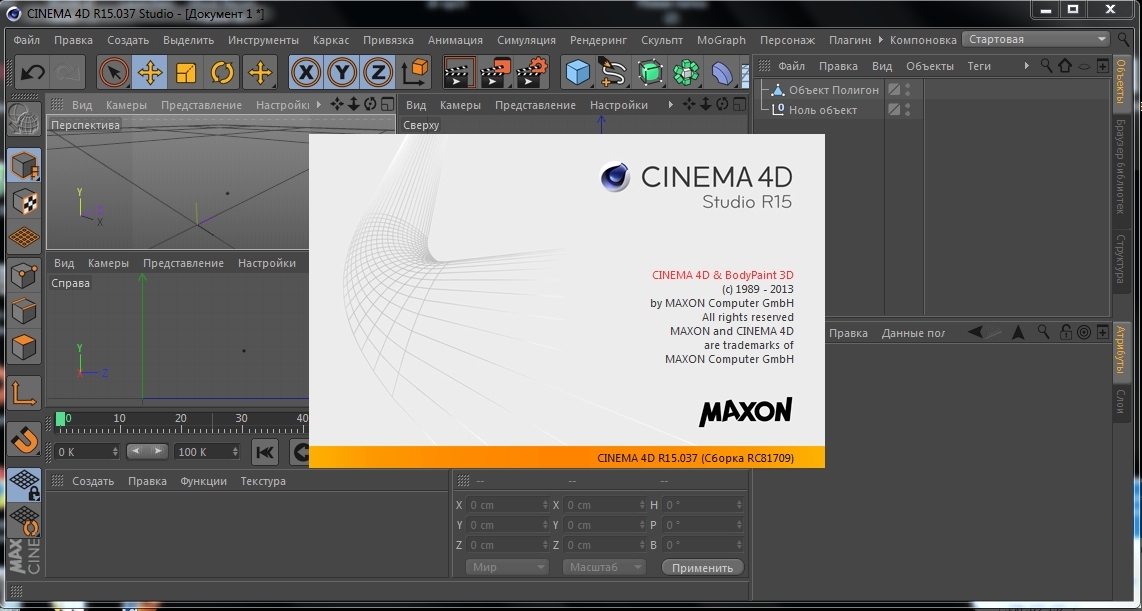This screenshot has height=611, width=1142.
Task: Open the MoGraph menu
Action: tap(721, 40)
